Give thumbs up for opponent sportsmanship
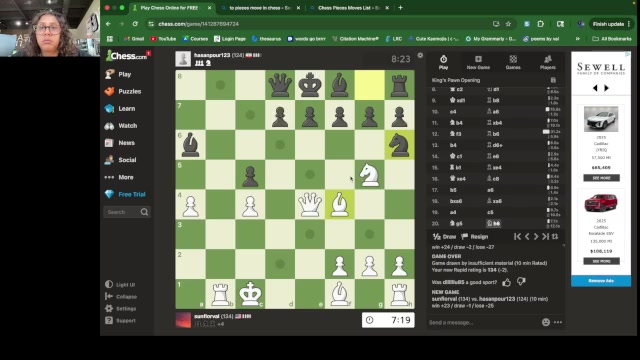 507,282
